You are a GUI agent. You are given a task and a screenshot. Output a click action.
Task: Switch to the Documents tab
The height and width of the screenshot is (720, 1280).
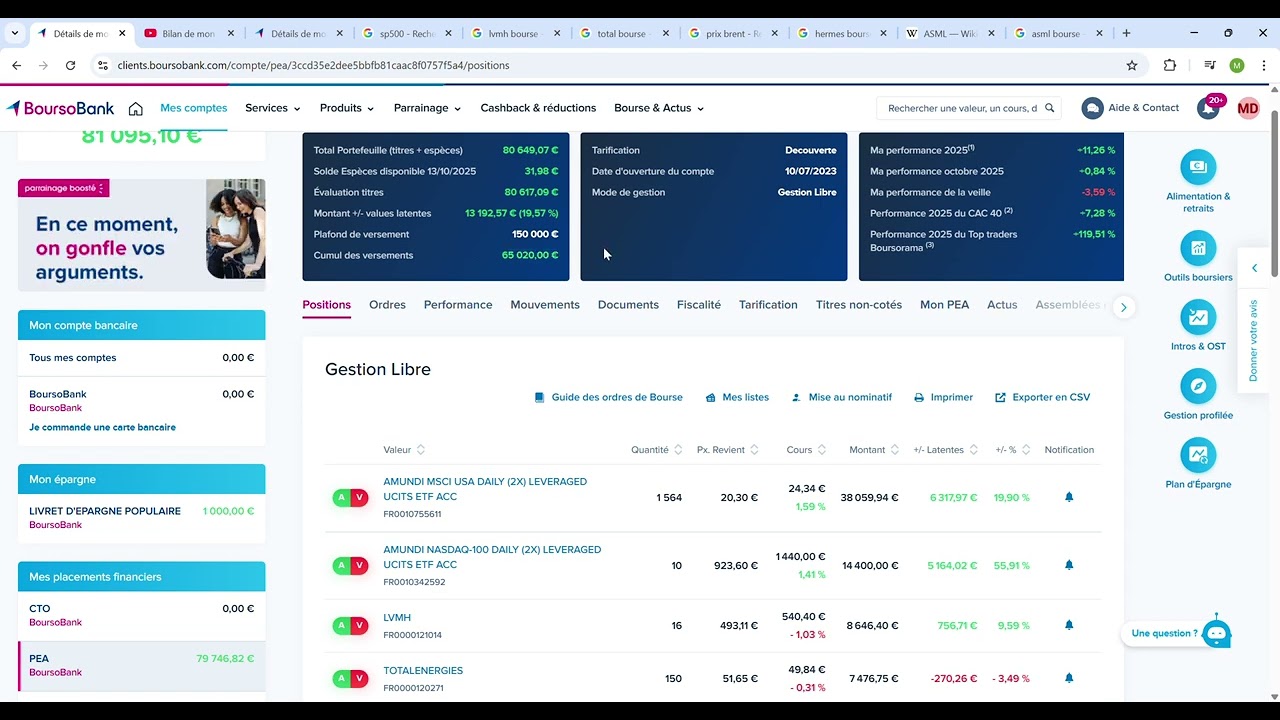tap(628, 305)
